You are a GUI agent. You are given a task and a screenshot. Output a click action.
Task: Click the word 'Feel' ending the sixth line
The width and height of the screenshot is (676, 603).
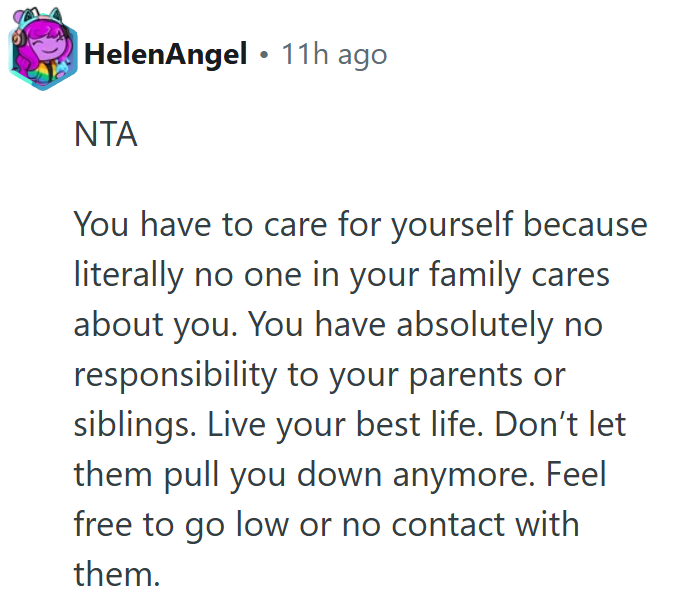tap(576, 474)
